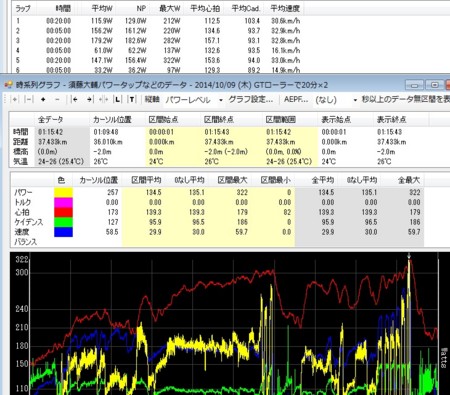Viewport: 450px width, 395px height.
Task: Toggle the T toolbar button
Action: (x=132, y=99)
